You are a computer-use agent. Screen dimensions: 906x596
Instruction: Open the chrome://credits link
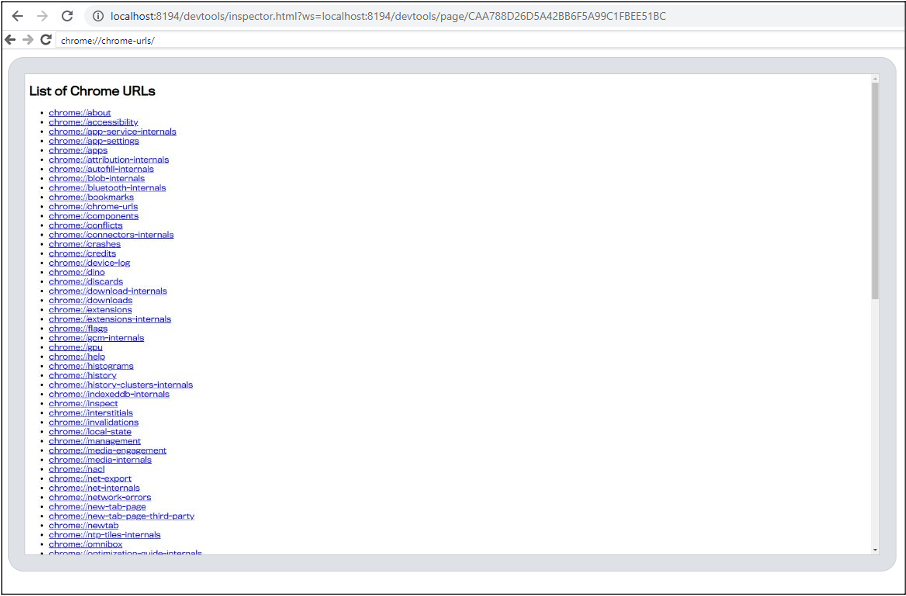pyautogui.click(x=83, y=253)
